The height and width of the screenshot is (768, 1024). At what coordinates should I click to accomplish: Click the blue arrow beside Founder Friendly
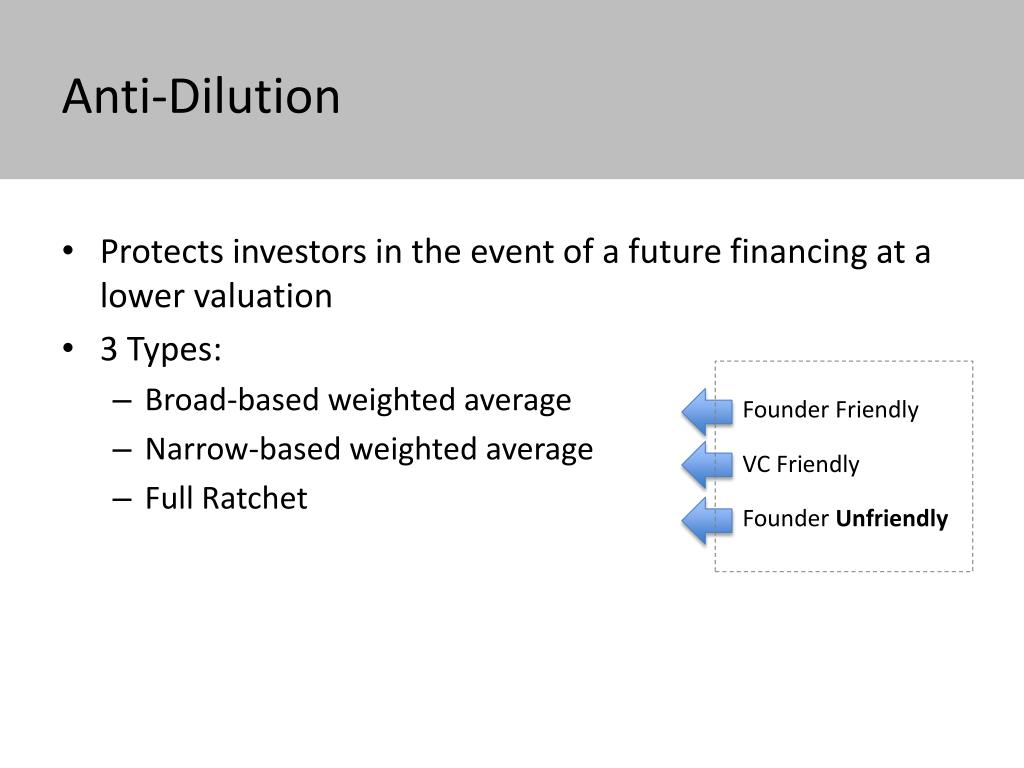tap(707, 411)
